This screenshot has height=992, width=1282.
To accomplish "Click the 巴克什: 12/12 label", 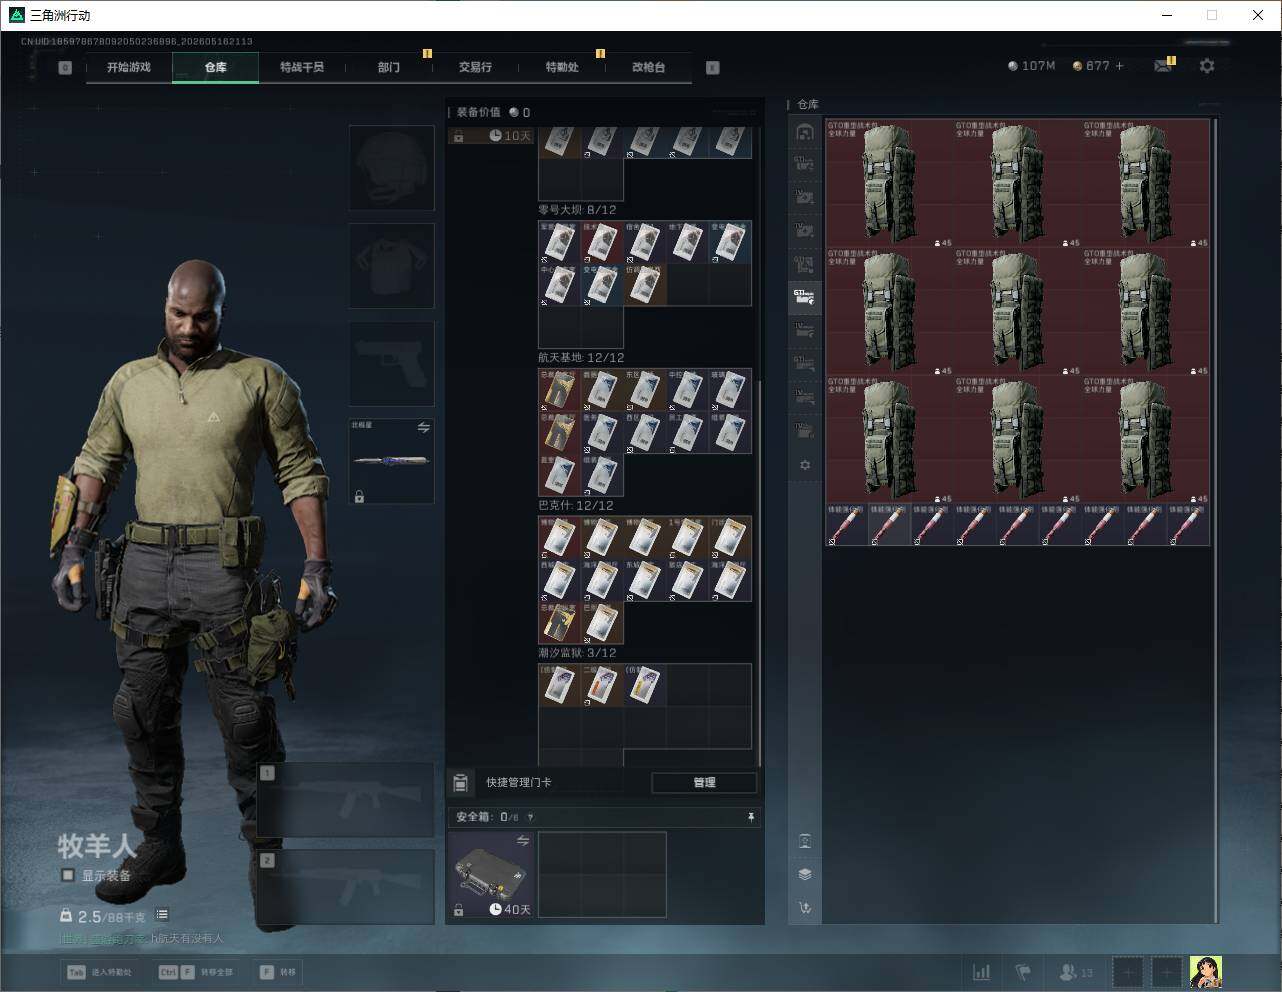I will pyautogui.click(x=576, y=506).
